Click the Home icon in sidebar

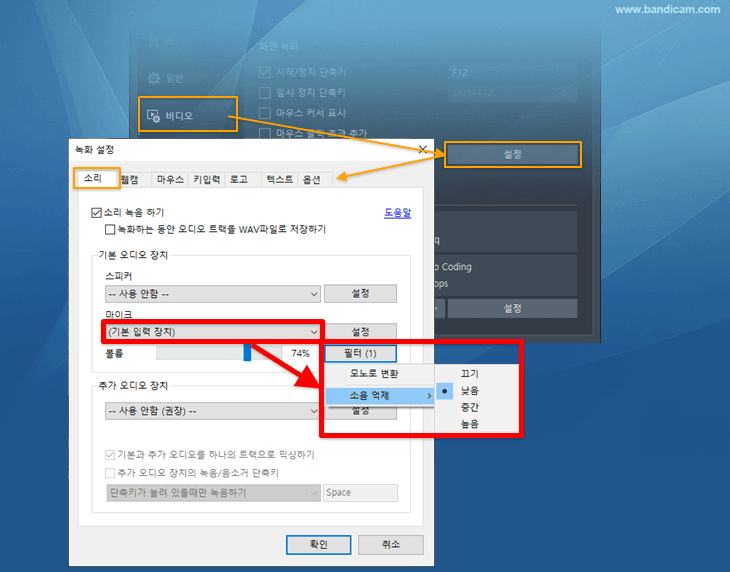click(153, 42)
